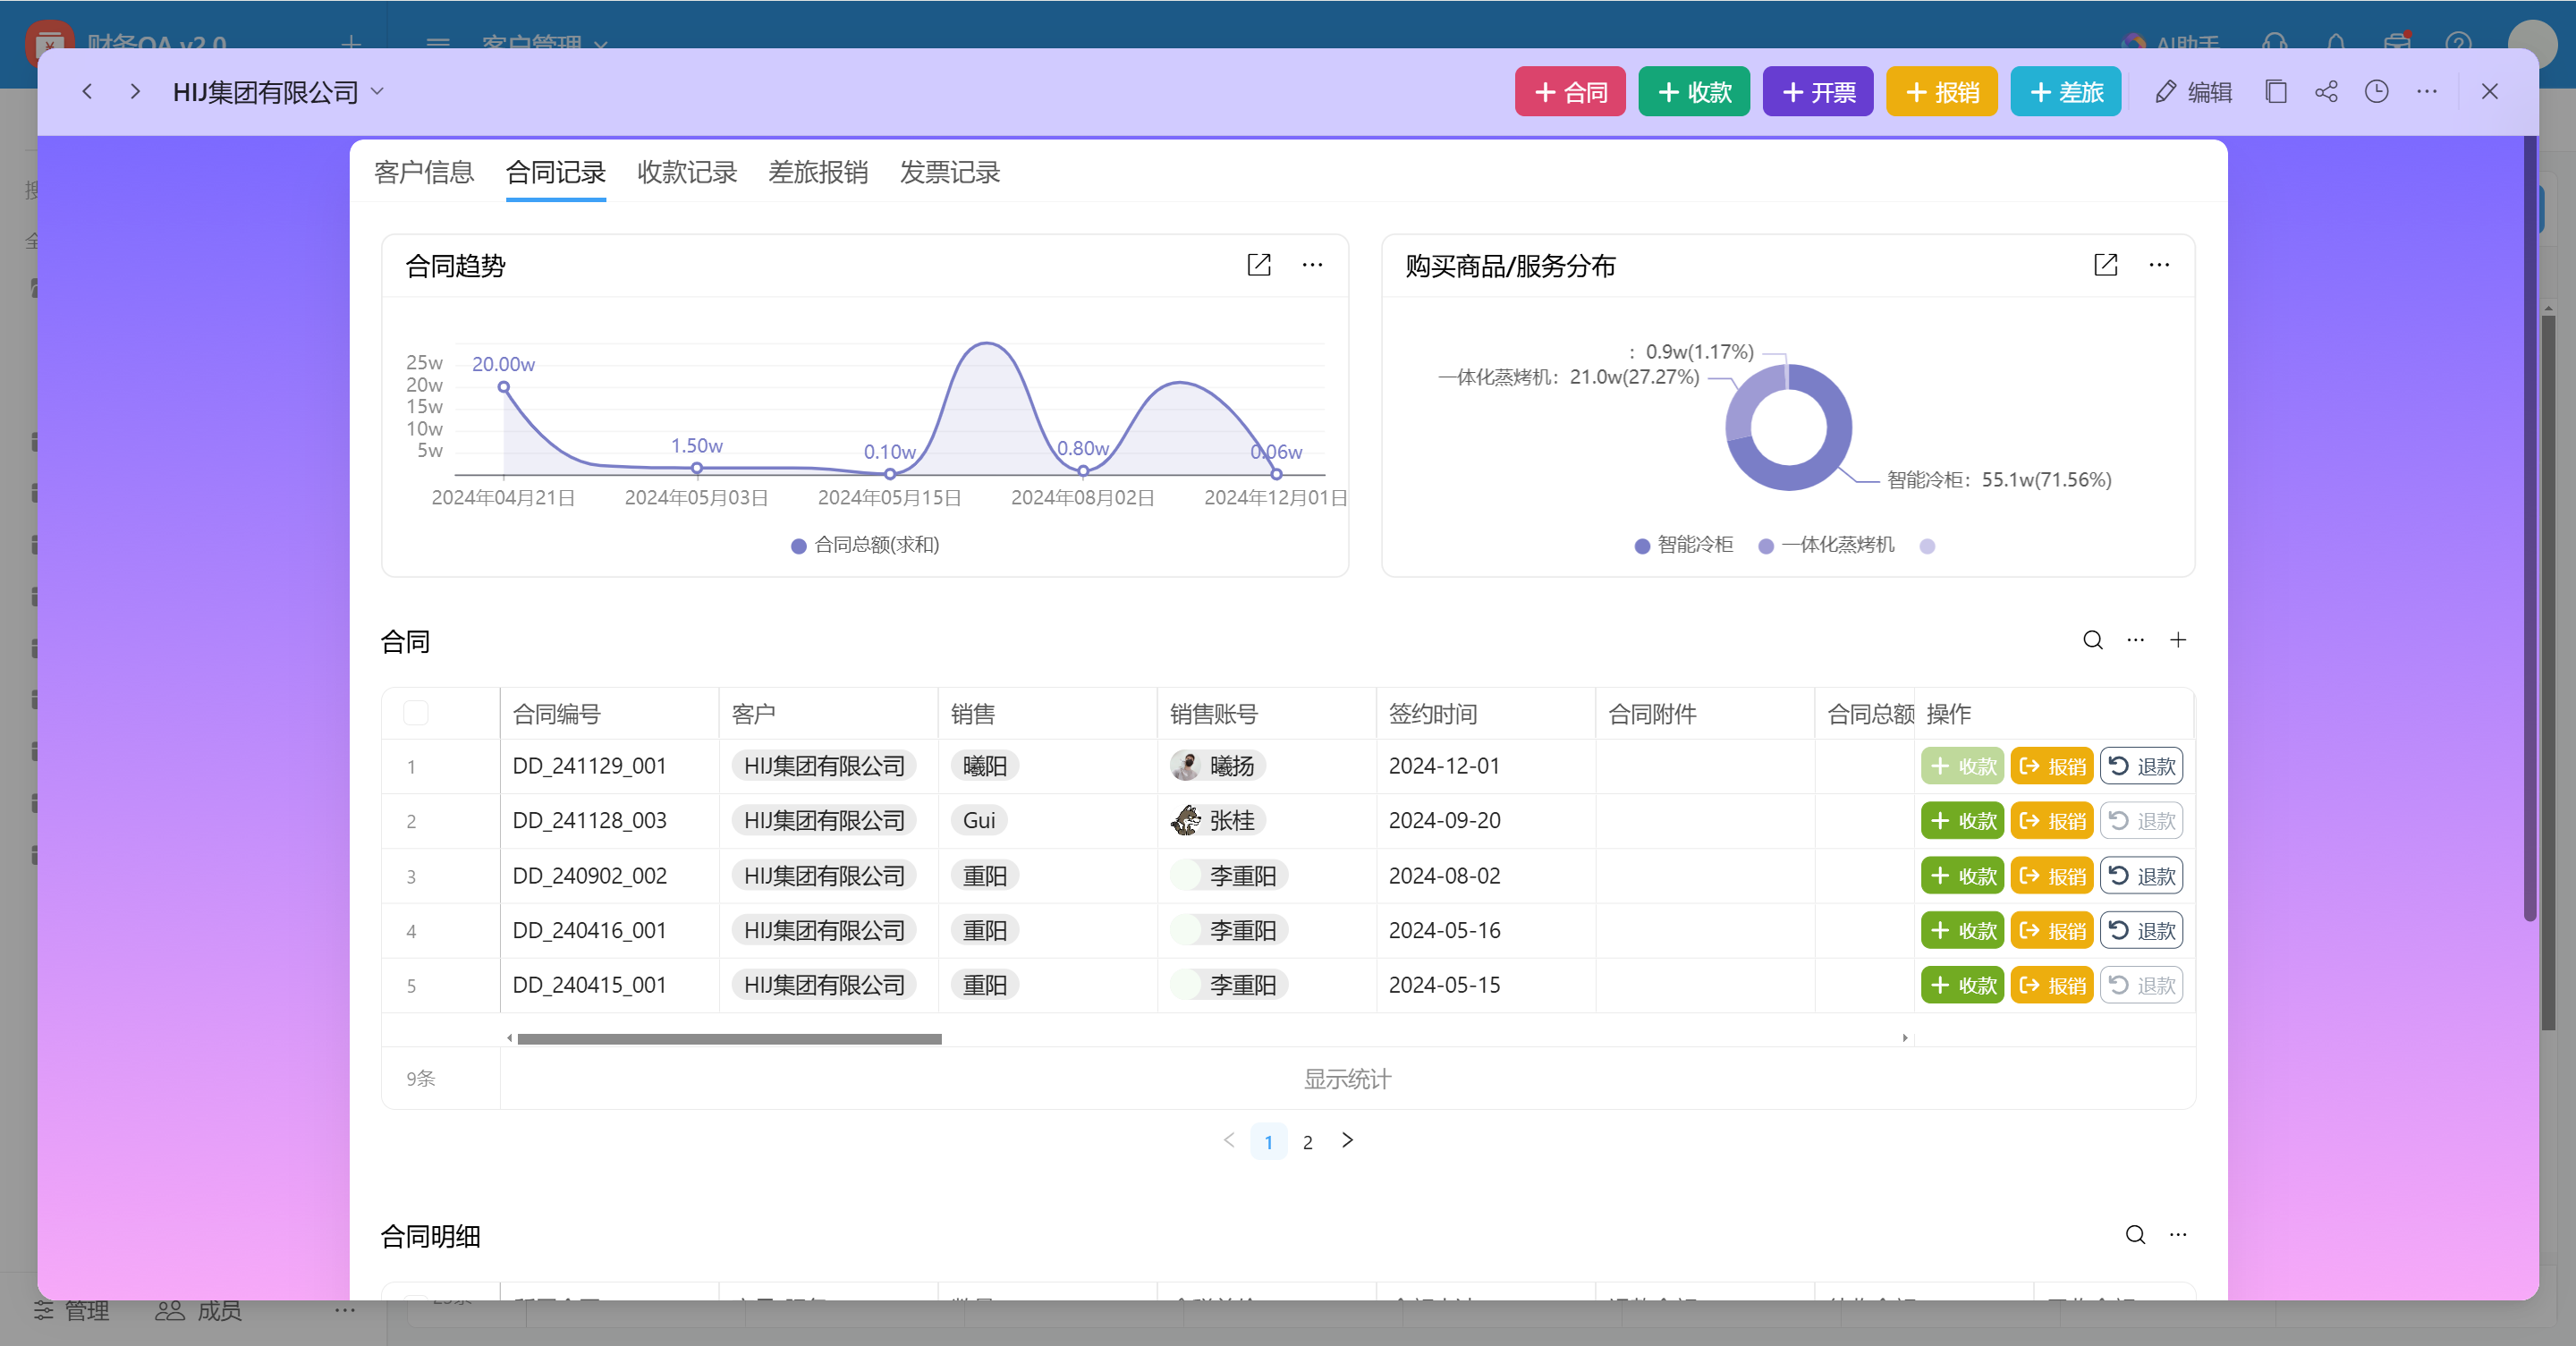Click 张桂 sales account tag
Viewport: 2576px width, 1346px height.
tap(1218, 821)
